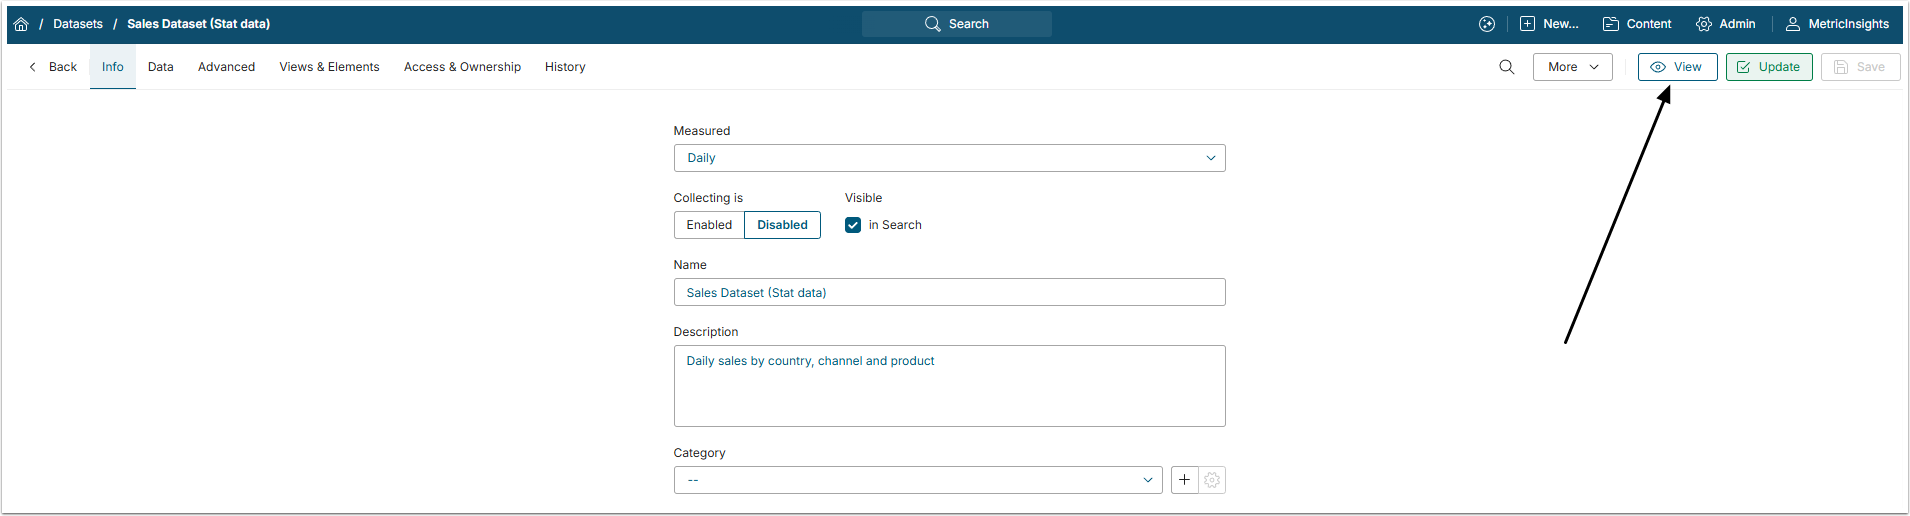Open the Content folder menu
Viewport: 1910px width, 516px height.
(1637, 24)
